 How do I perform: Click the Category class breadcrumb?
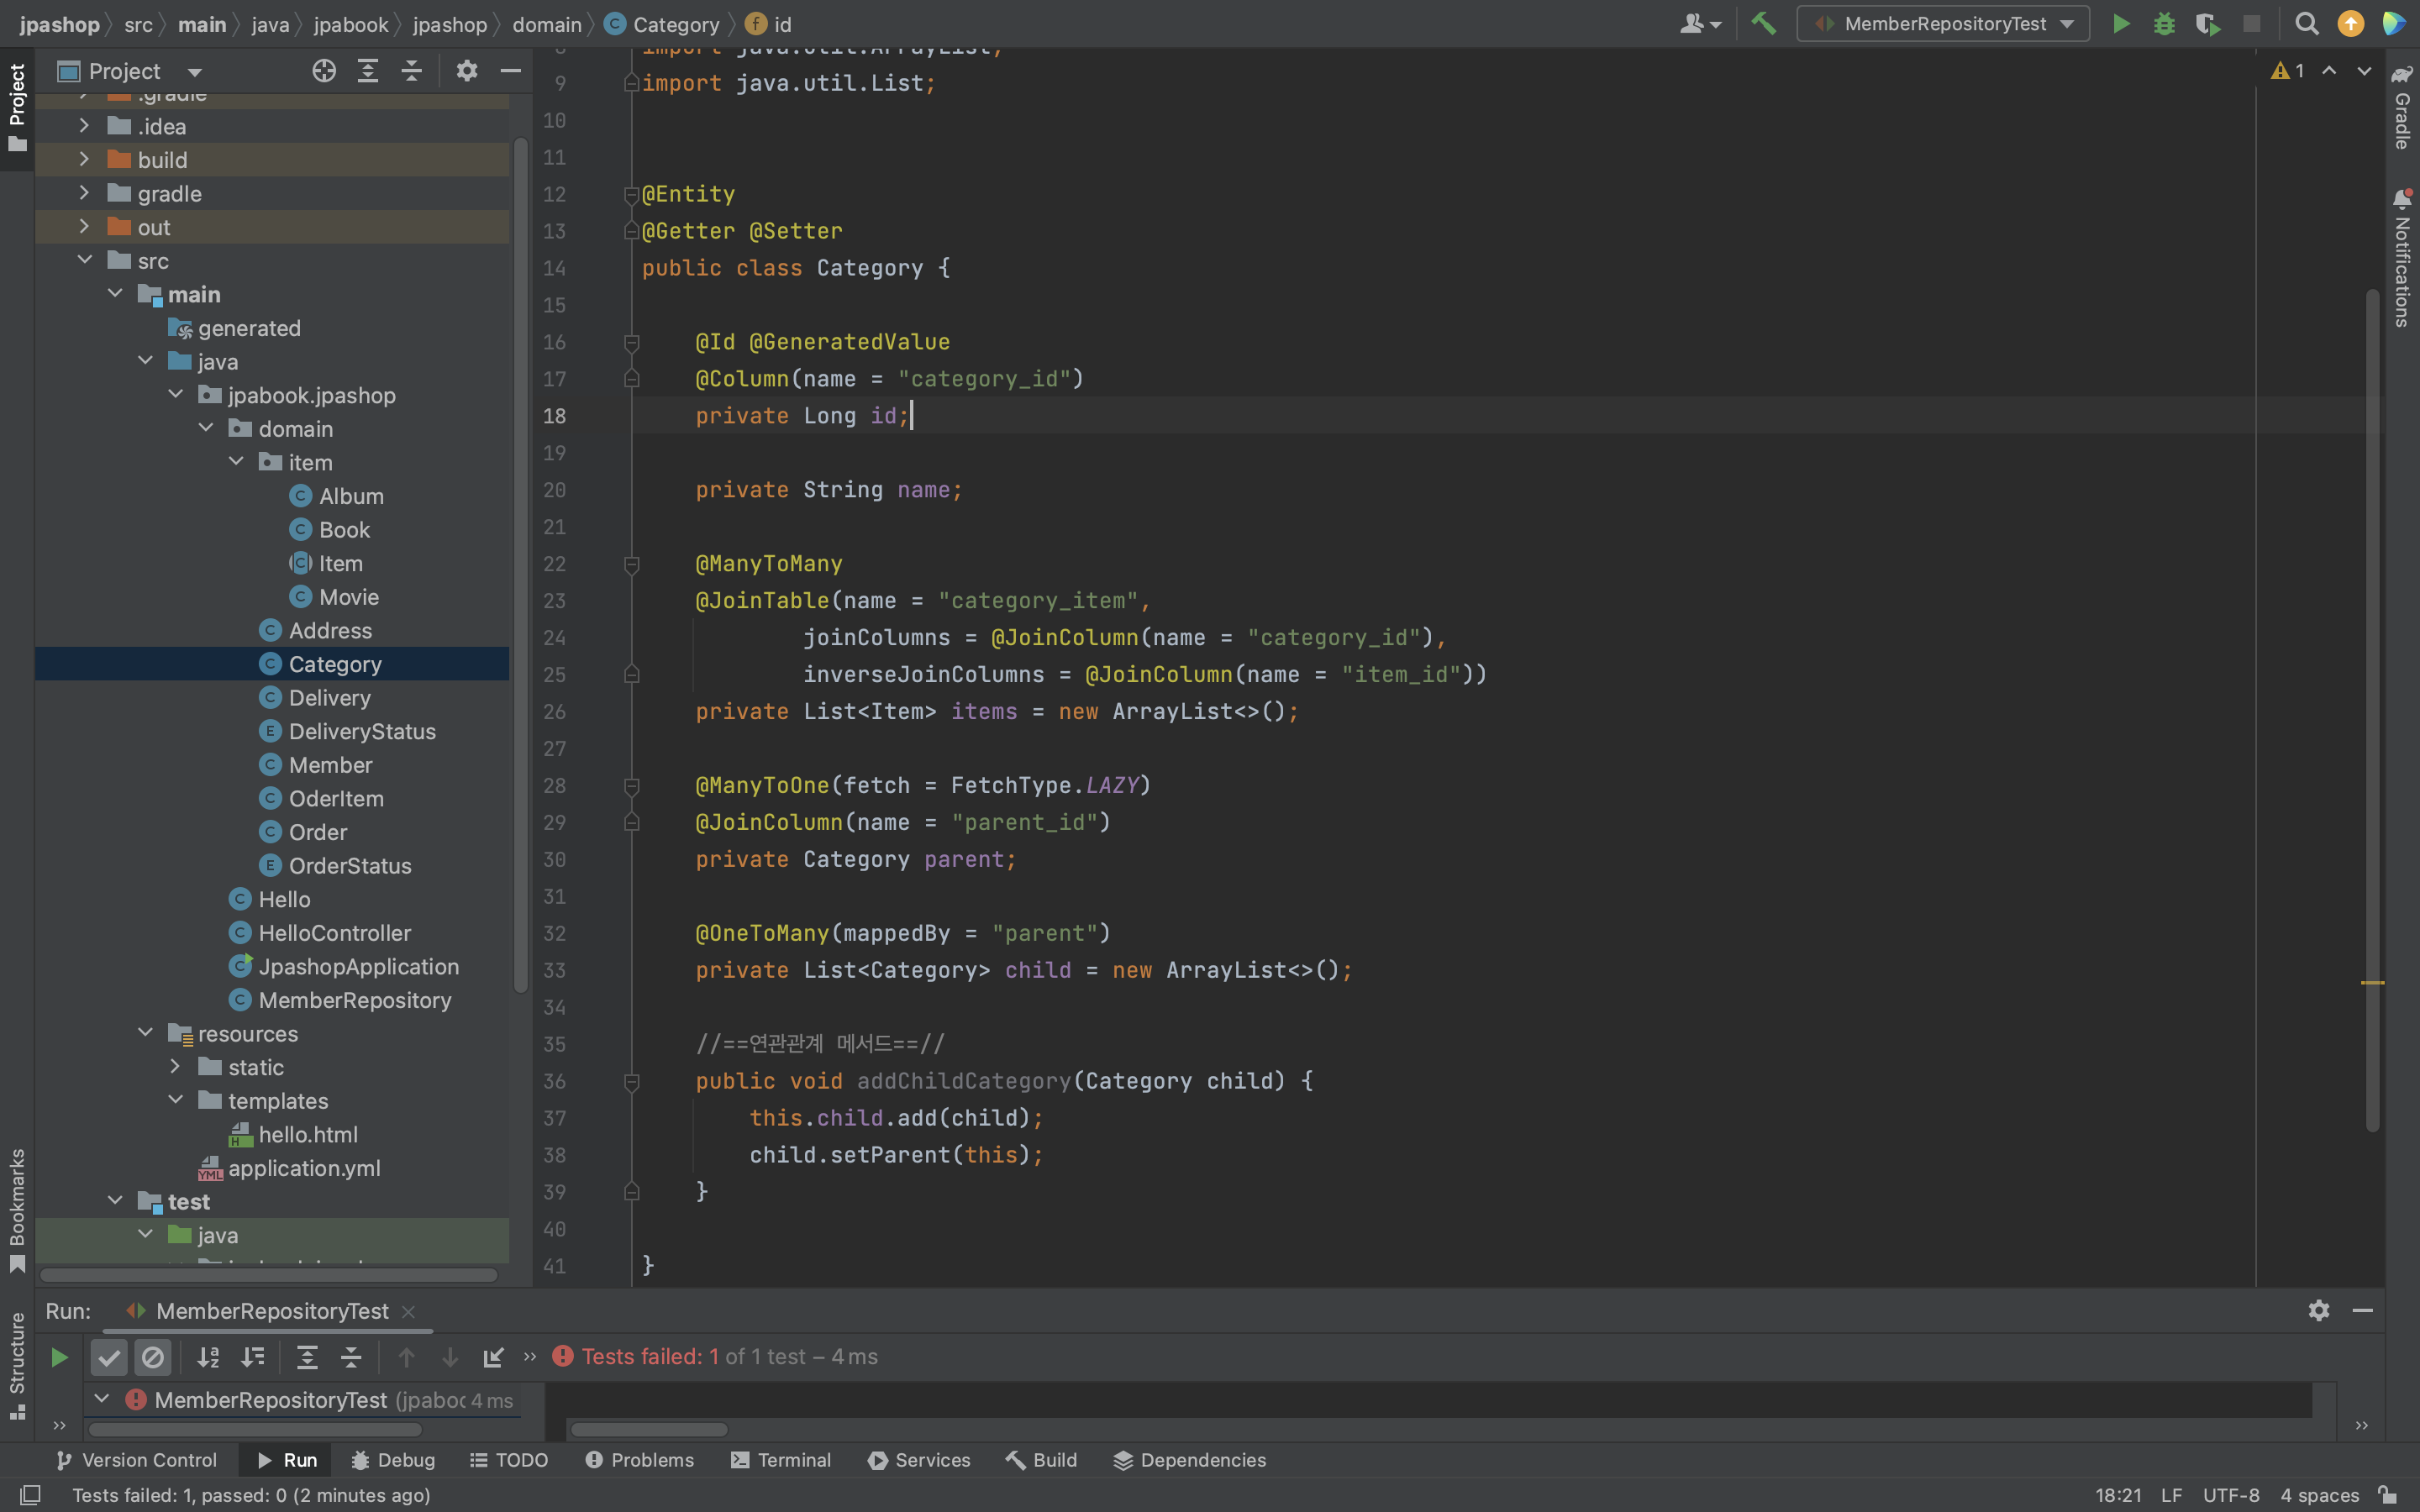663,24
